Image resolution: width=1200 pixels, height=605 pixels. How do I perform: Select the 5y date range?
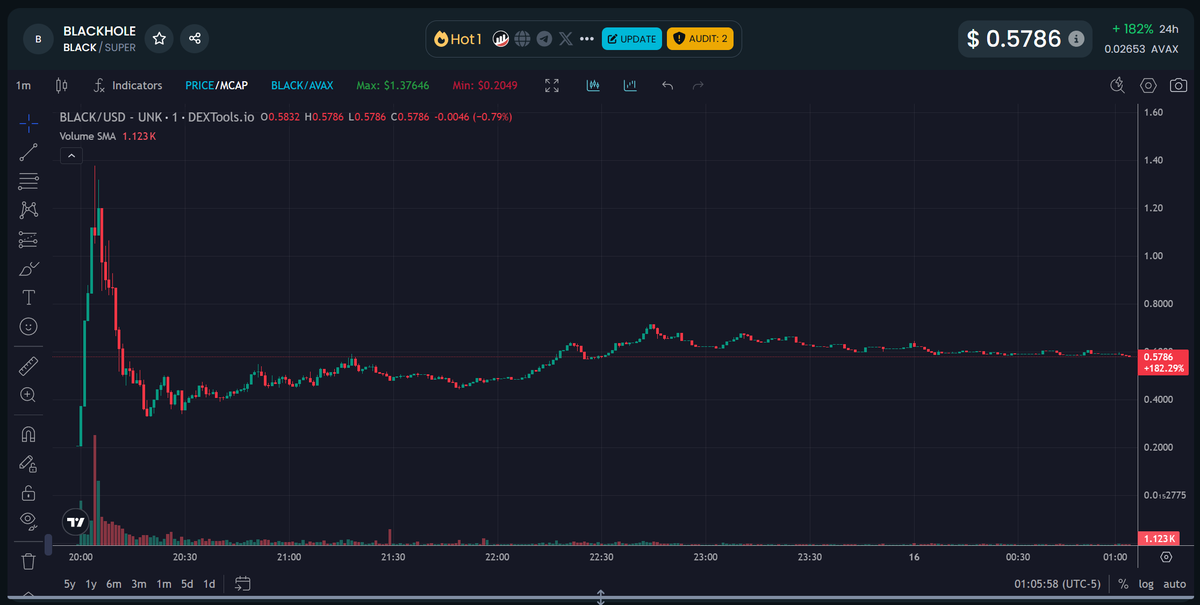point(69,584)
